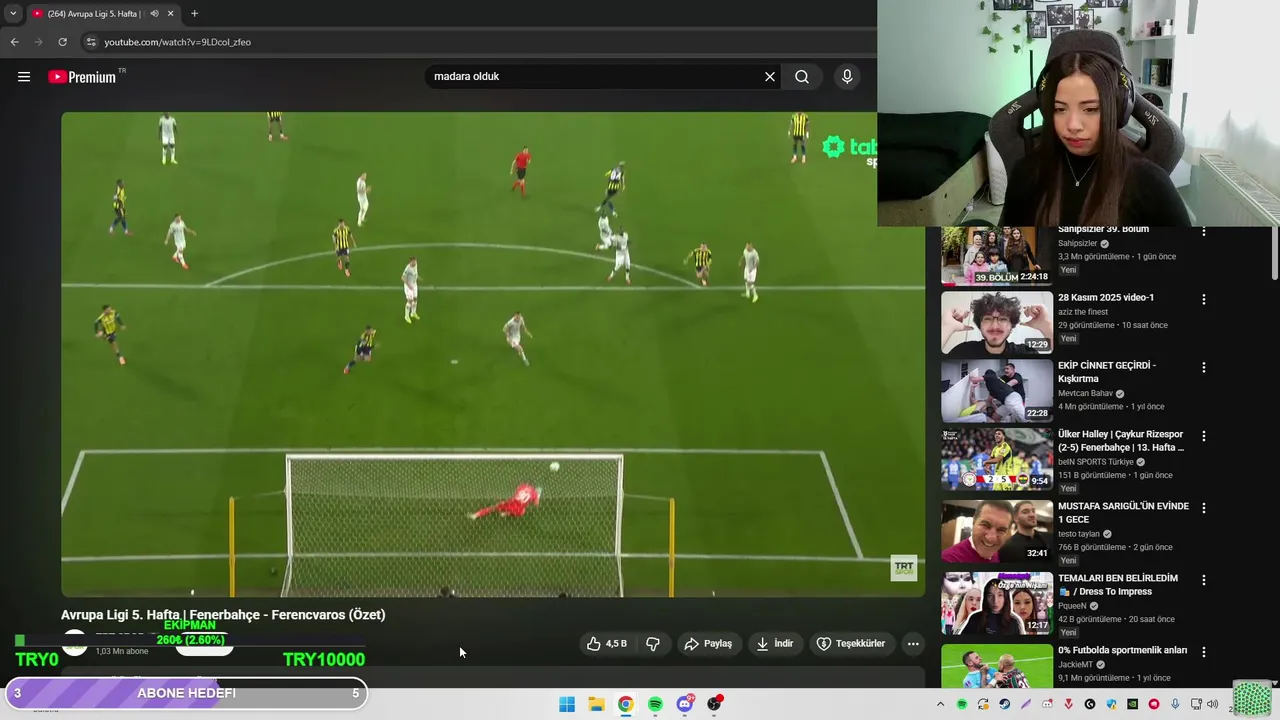
Task: Open options for TEMALARI BEN BELİRLEDİM video
Action: [x=1204, y=580]
